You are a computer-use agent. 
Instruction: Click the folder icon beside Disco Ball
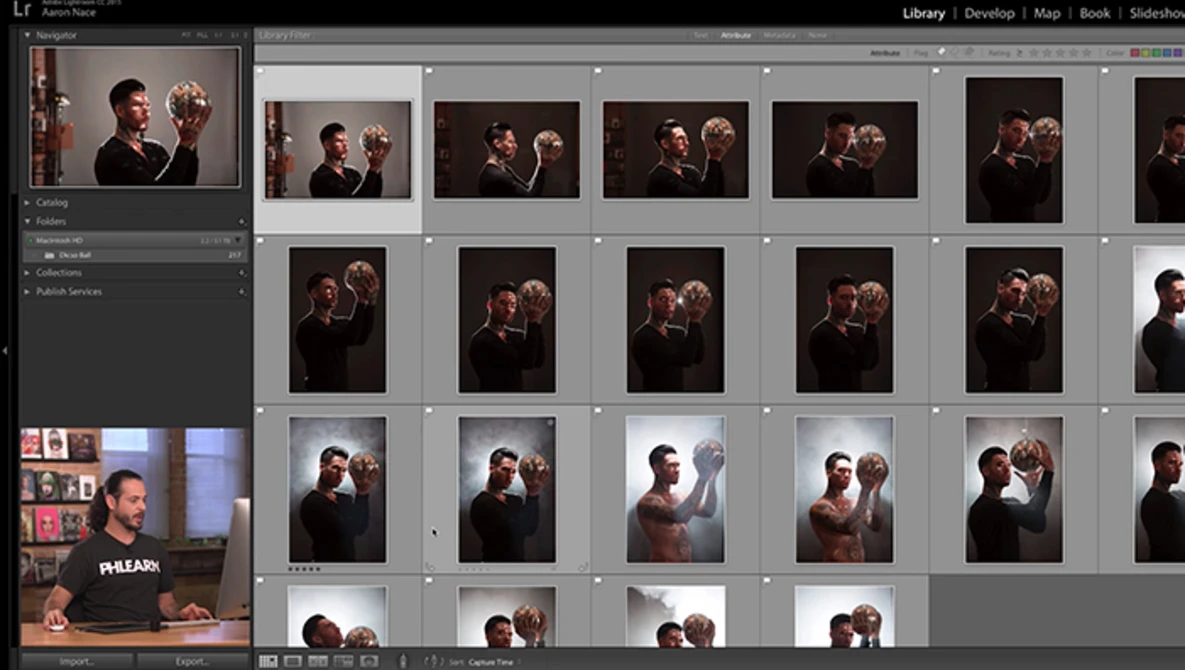point(50,255)
